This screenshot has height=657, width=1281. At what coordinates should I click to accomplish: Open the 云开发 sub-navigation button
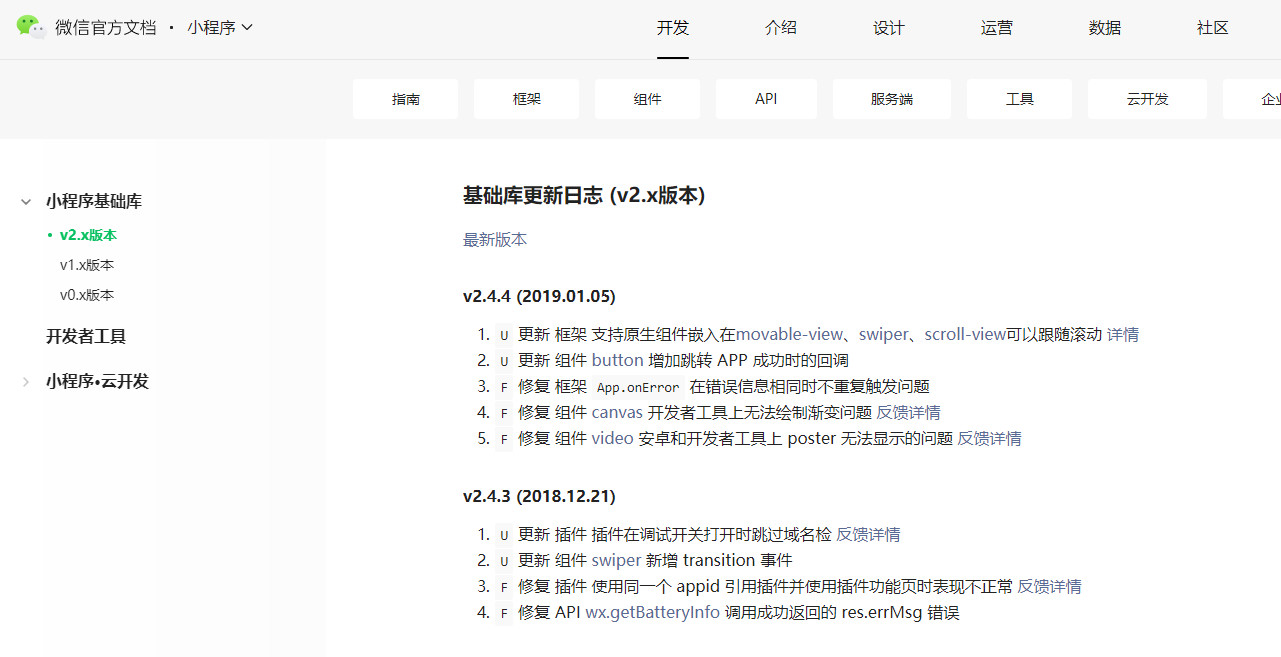coord(1147,99)
